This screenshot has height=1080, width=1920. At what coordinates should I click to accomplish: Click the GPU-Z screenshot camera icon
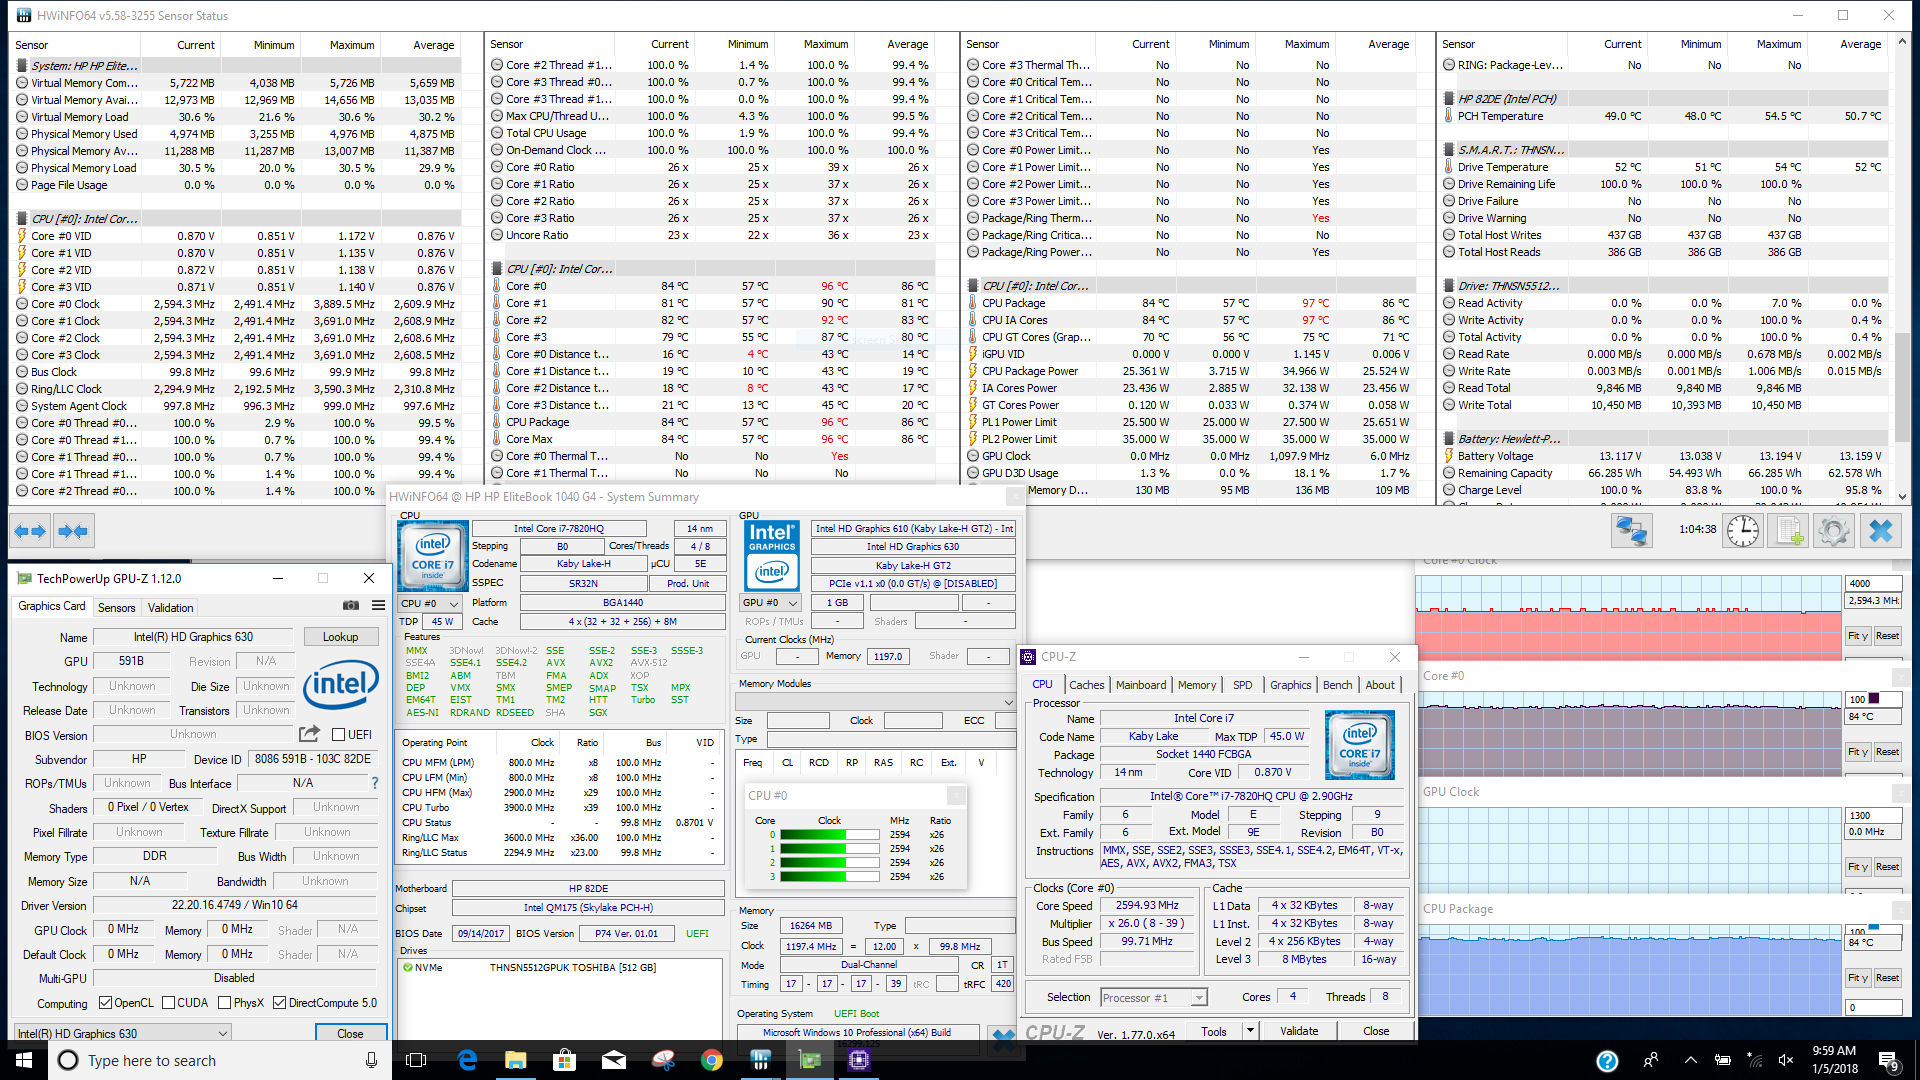coord(351,605)
